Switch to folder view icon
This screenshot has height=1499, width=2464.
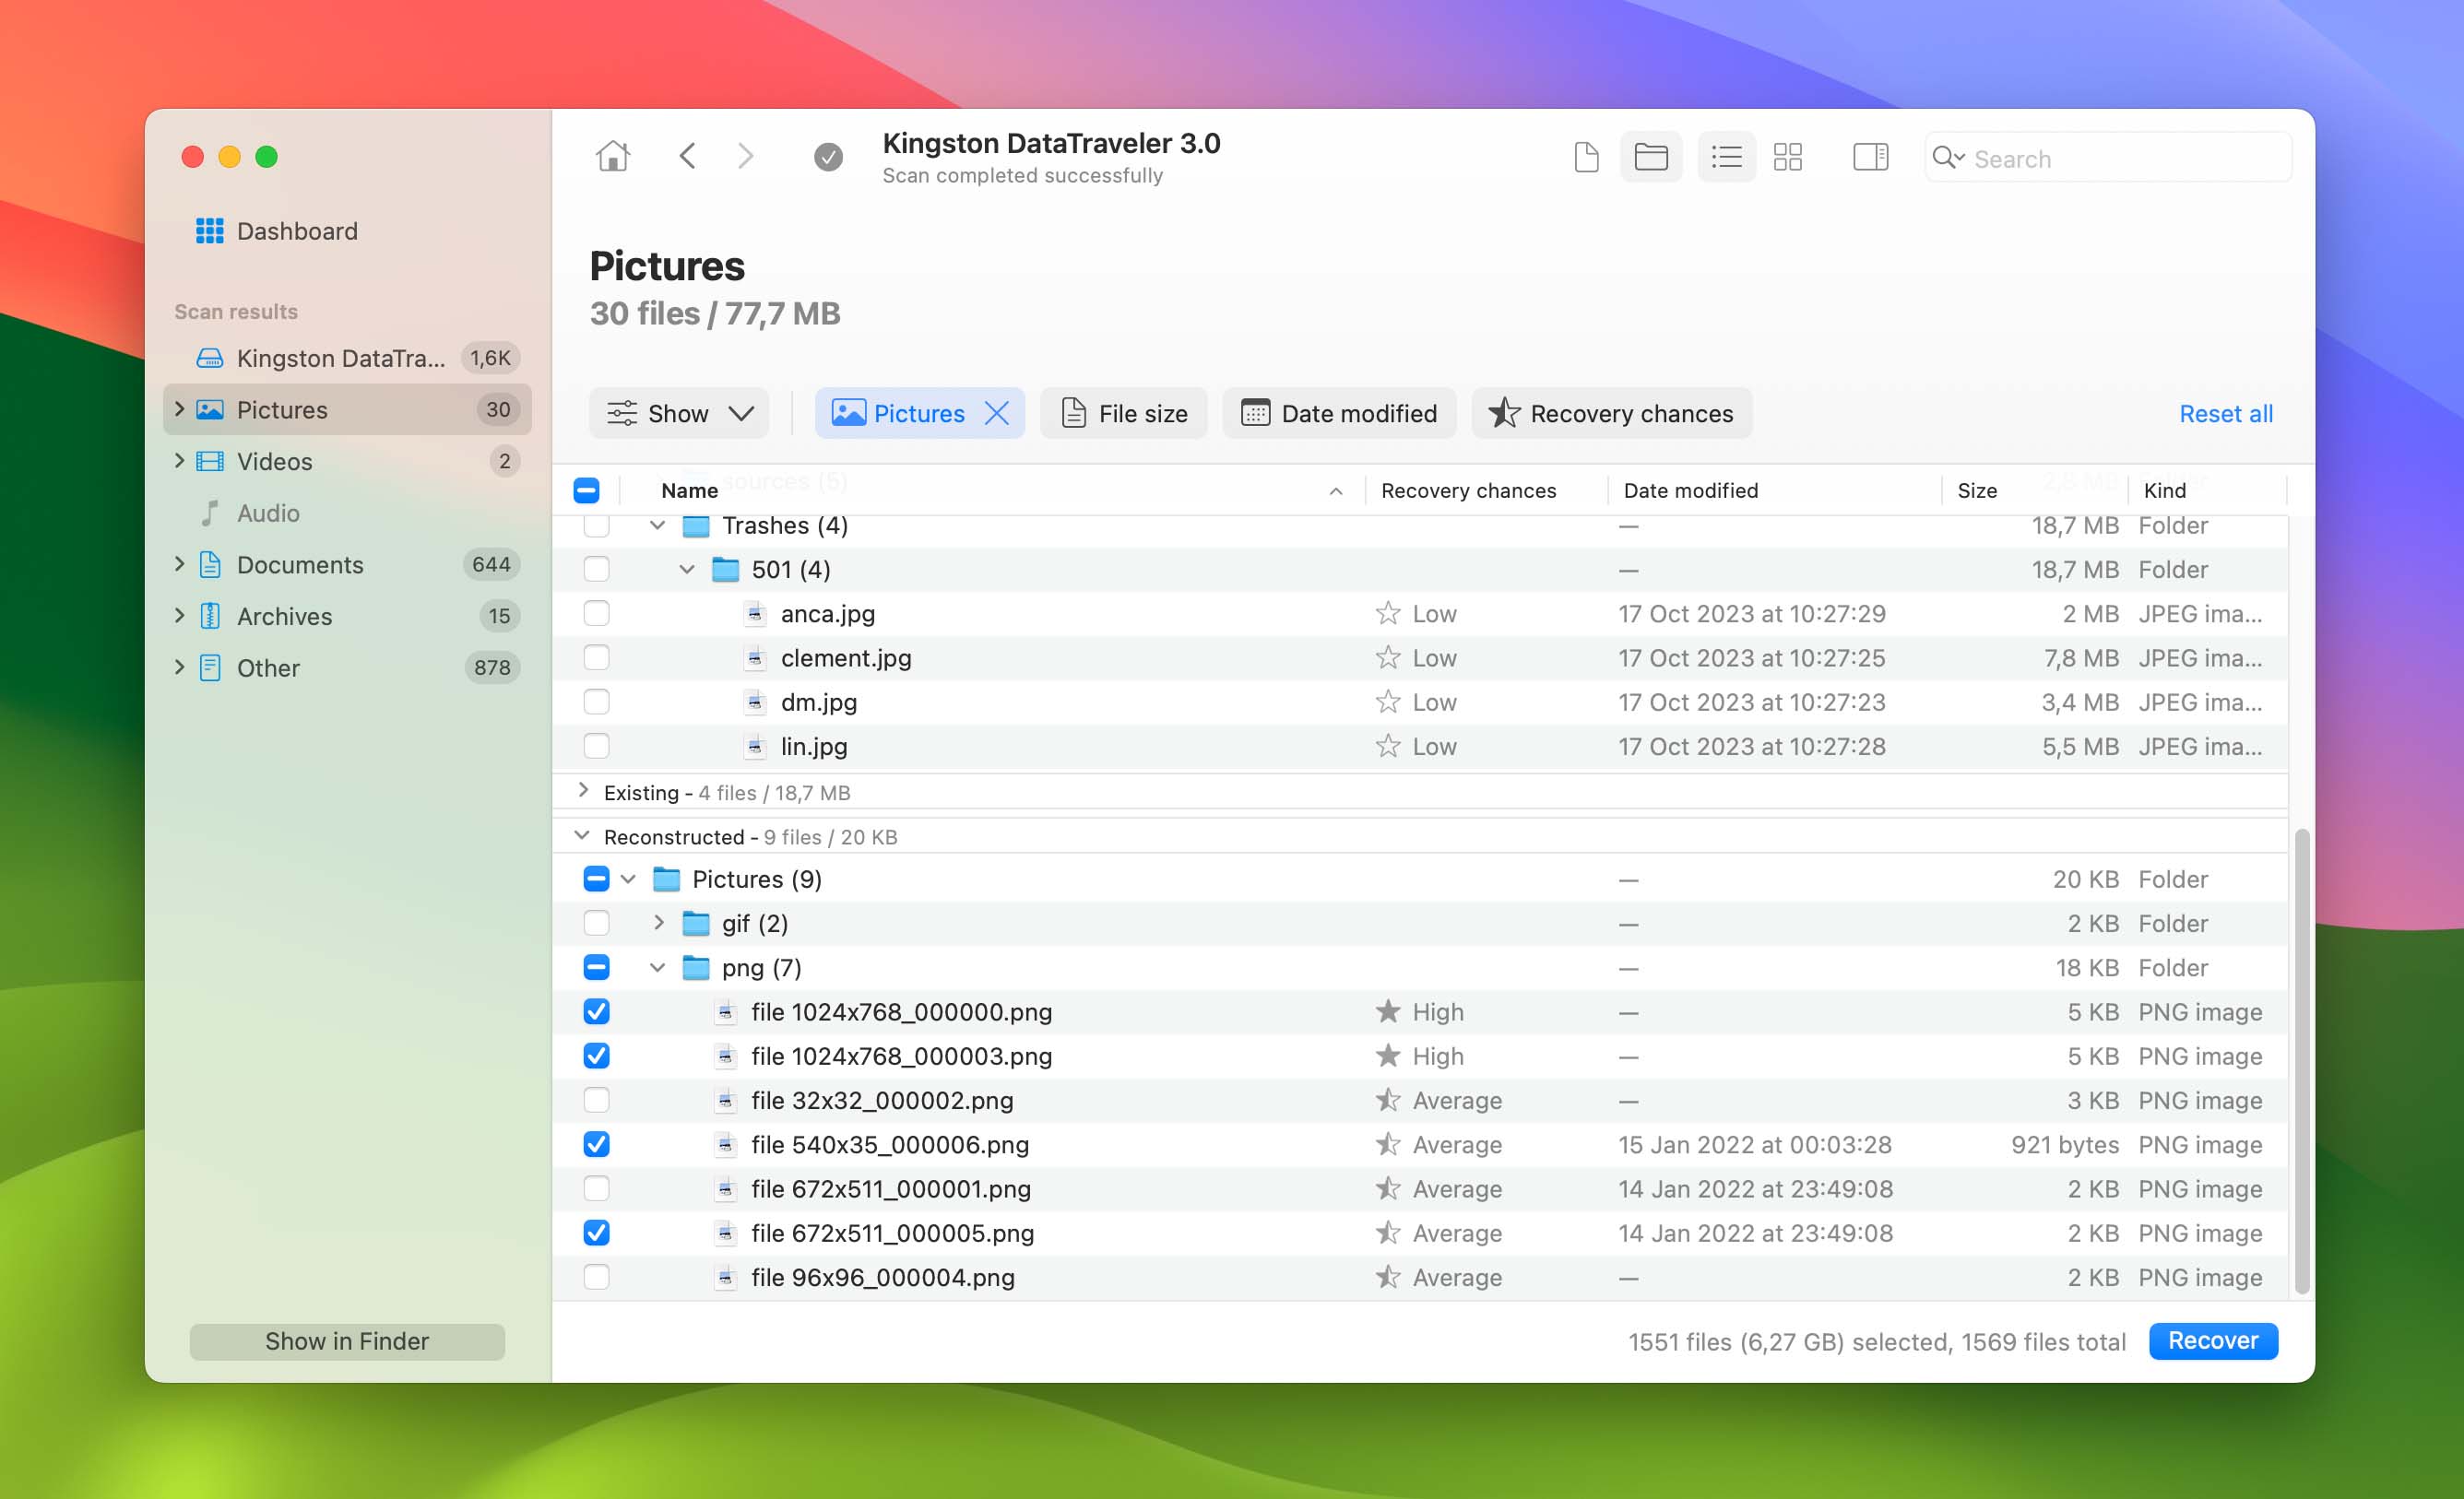[x=1650, y=157]
